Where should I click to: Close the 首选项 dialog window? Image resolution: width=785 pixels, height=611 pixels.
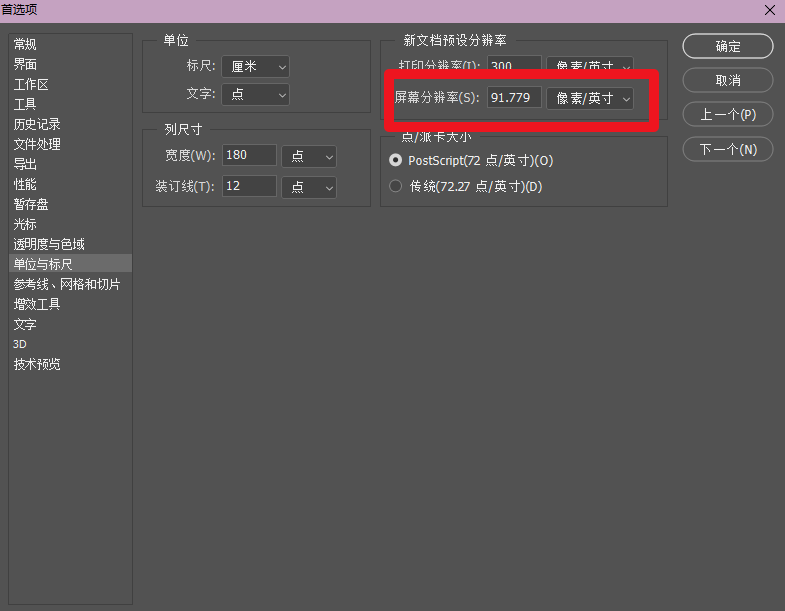770,10
